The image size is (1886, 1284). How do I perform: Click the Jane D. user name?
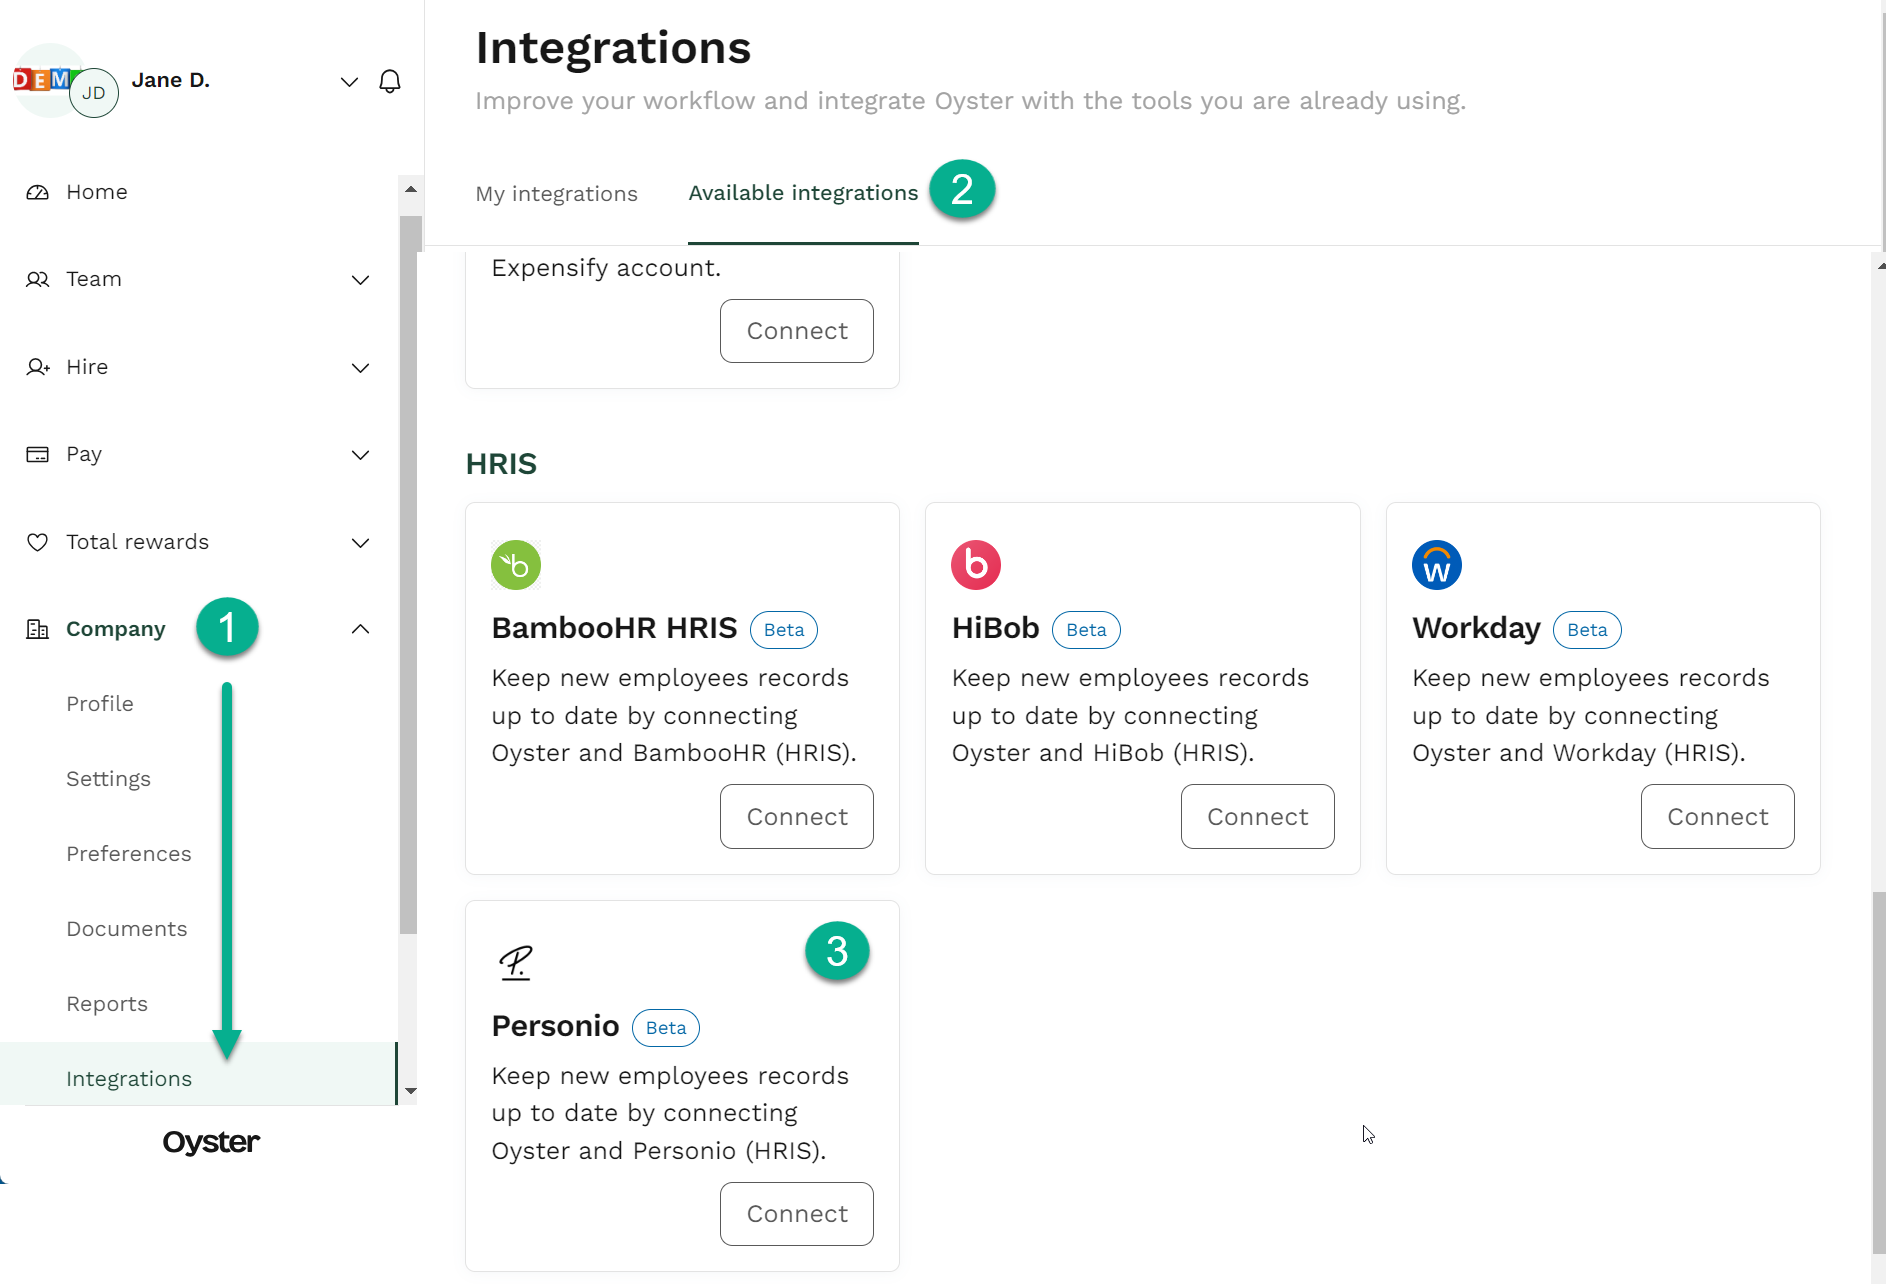tap(171, 80)
